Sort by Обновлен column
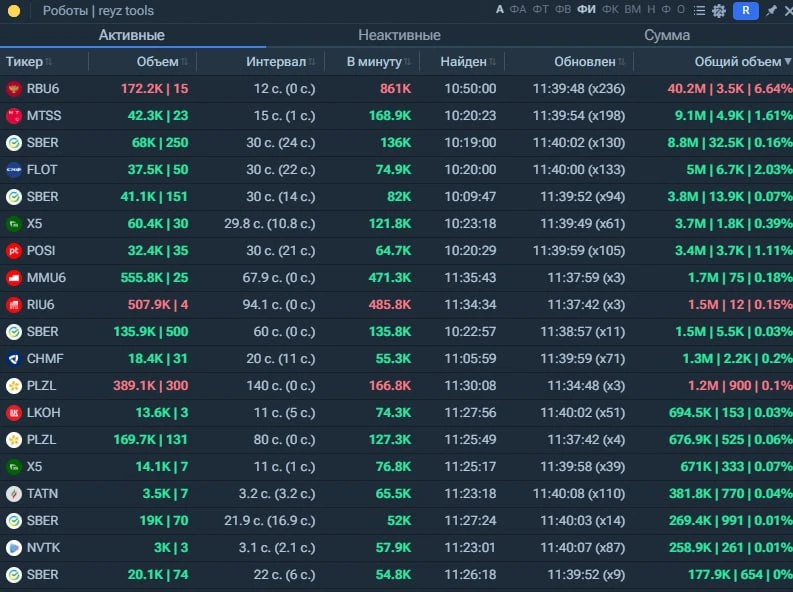Image resolution: width=793 pixels, height=592 pixels. click(590, 62)
